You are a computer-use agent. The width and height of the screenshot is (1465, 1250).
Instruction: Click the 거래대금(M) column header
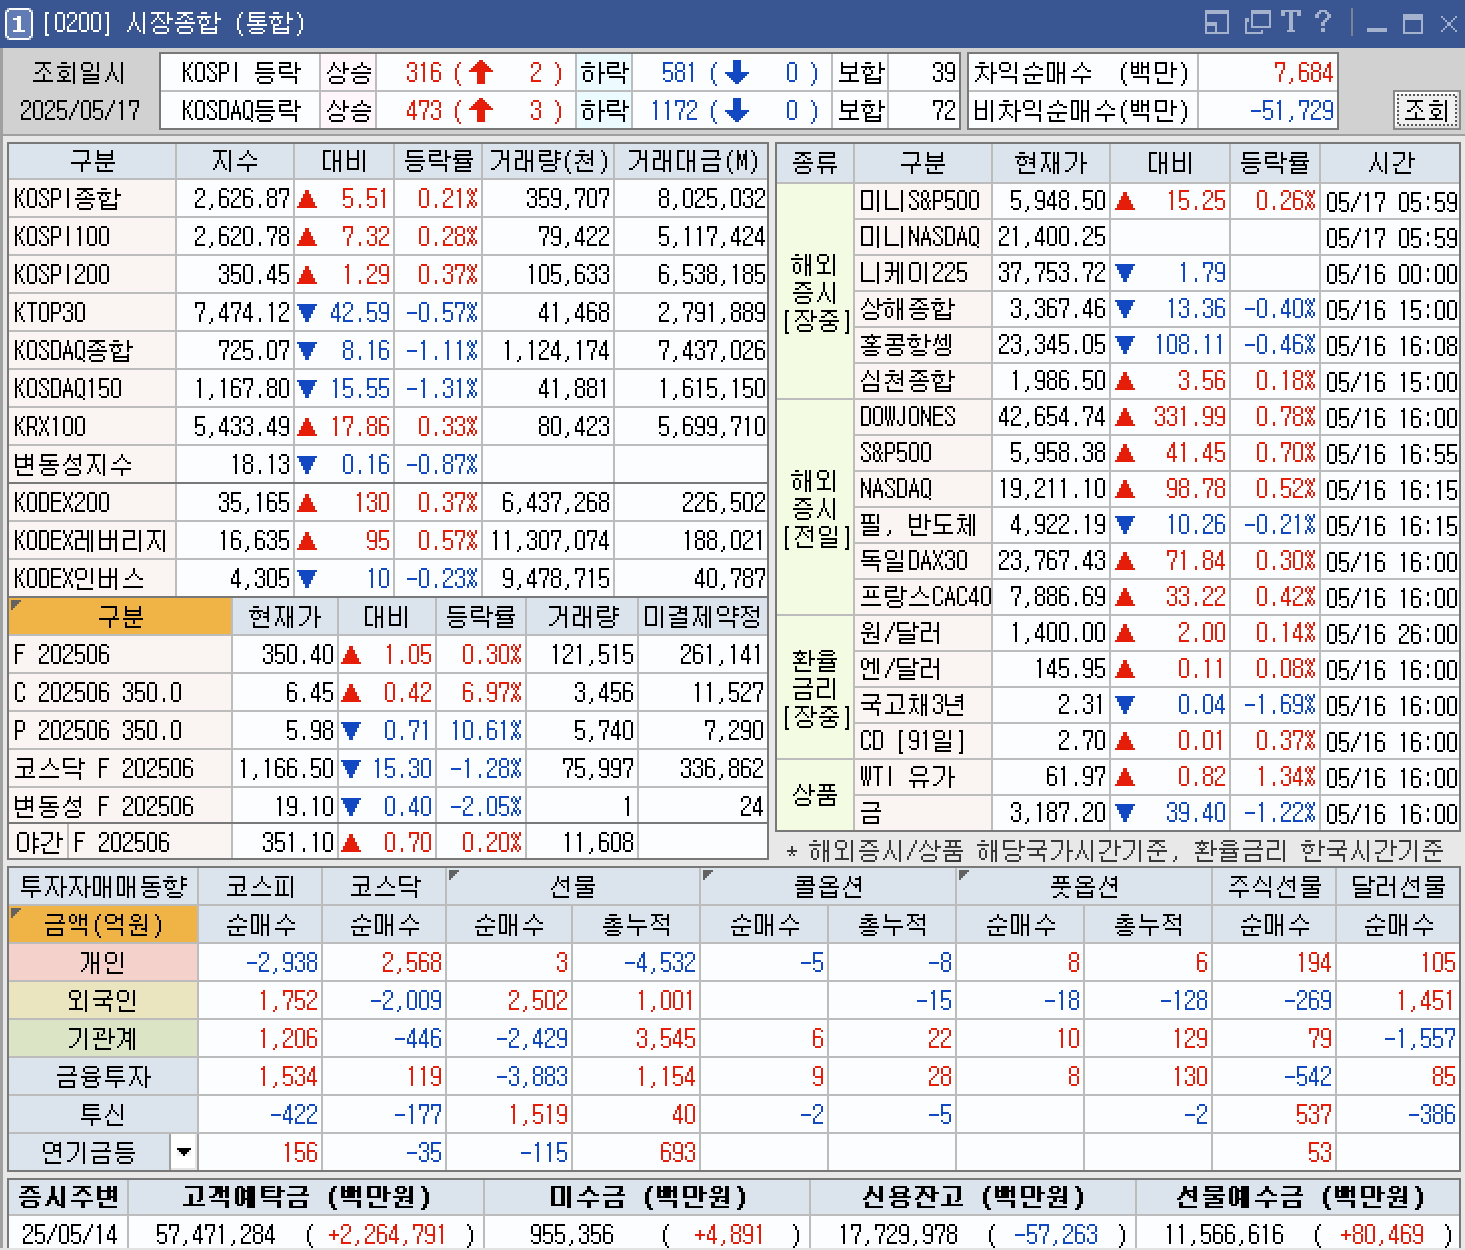click(x=693, y=161)
